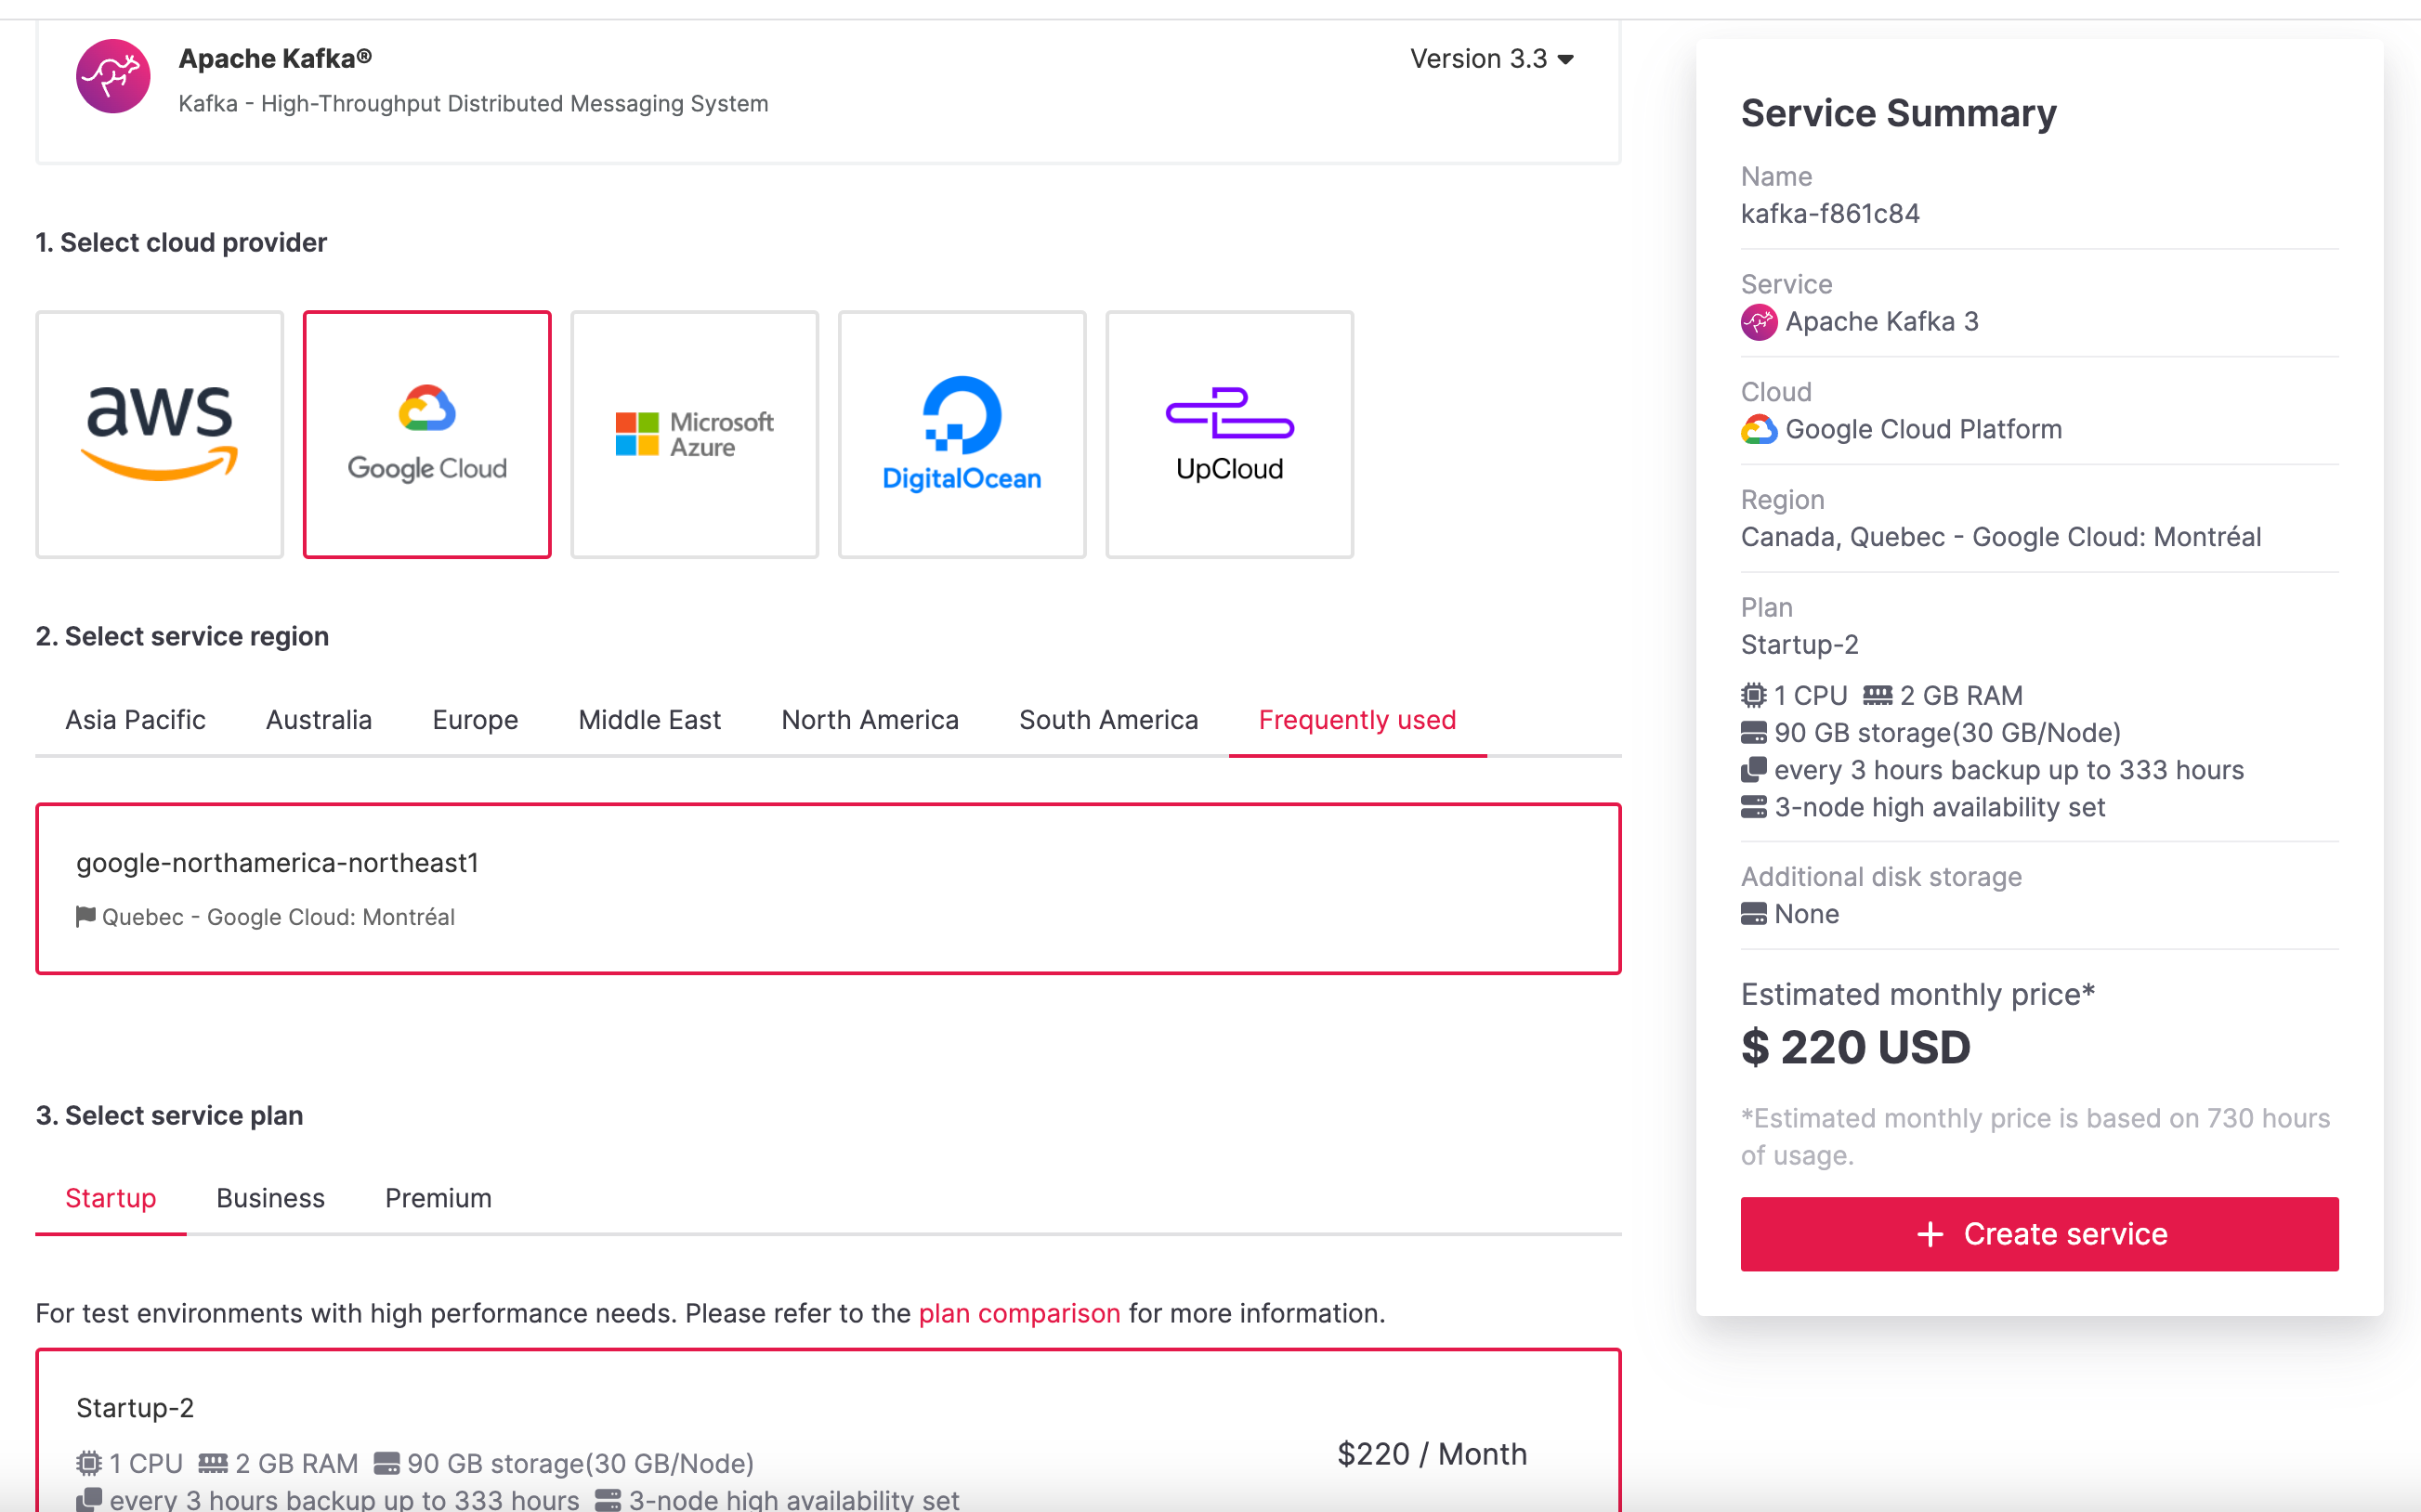Click the Create service button
The width and height of the screenshot is (2421, 1512).
pyautogui.click(x=2038, y=1234)
